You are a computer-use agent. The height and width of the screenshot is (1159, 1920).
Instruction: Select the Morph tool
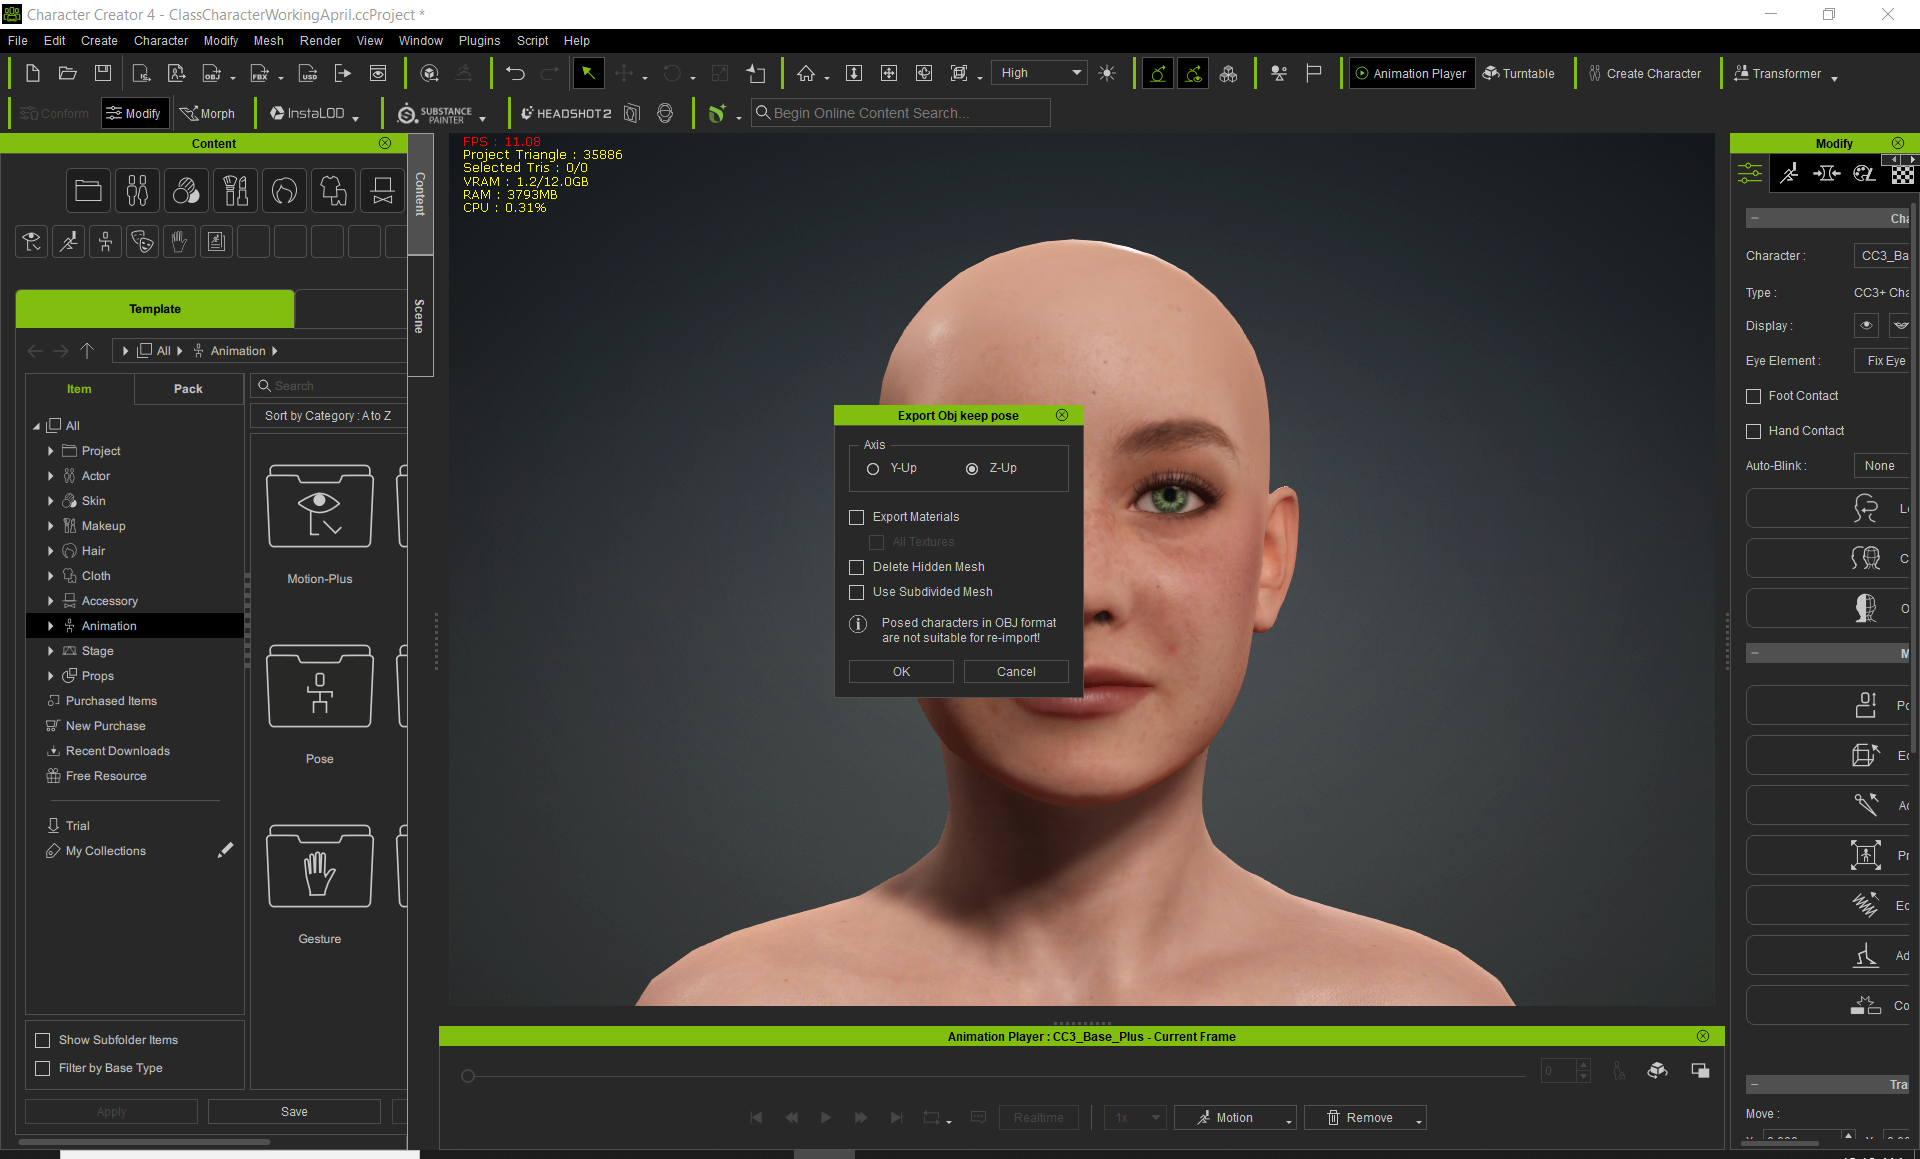(207, 113)
